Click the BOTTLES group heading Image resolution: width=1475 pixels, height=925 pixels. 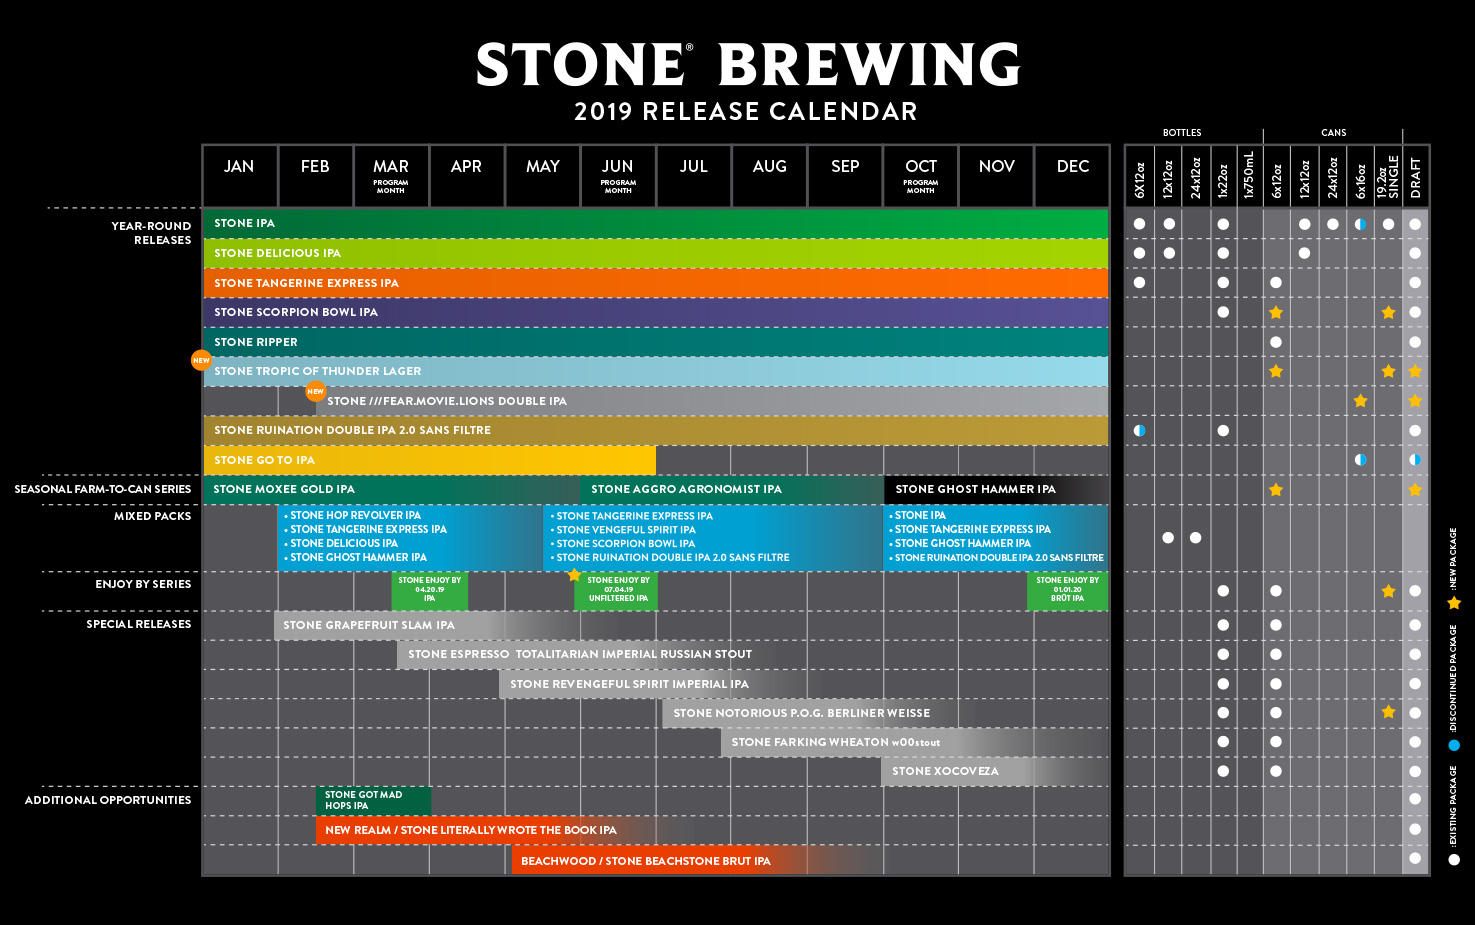(x=1182, y=133)
